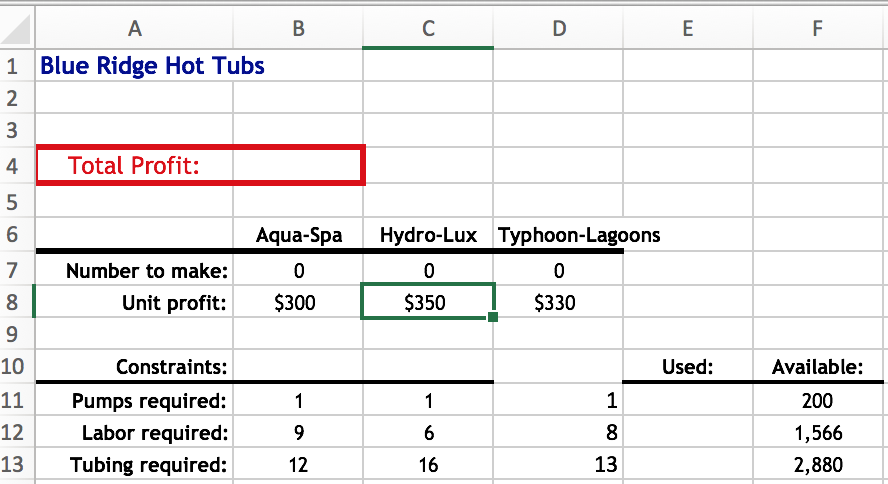Click the Hydro-Lux column label

(428, 234)
